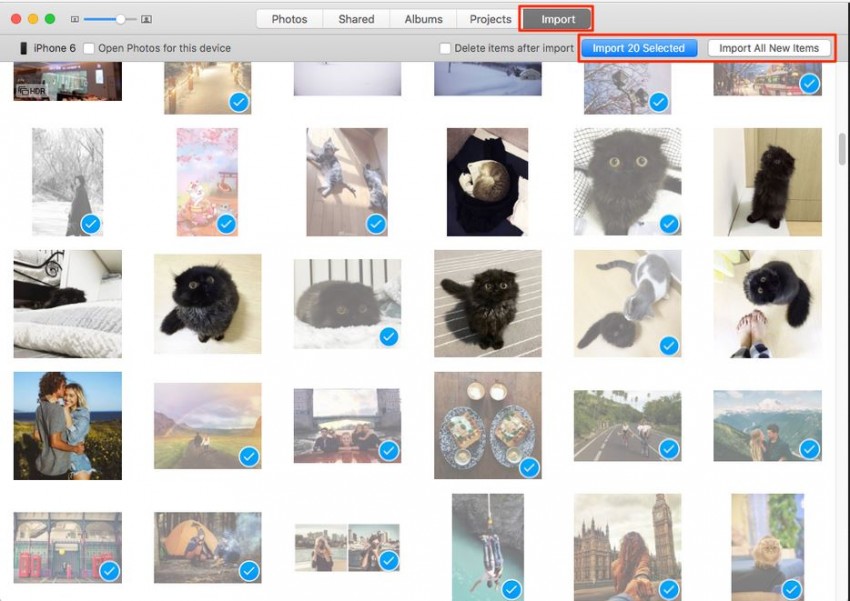Image resolution: width=850 pixels, height=601 pixels.
Task: Click Import All New Items button
Action: pyautogui.click(x=768, y=48)
